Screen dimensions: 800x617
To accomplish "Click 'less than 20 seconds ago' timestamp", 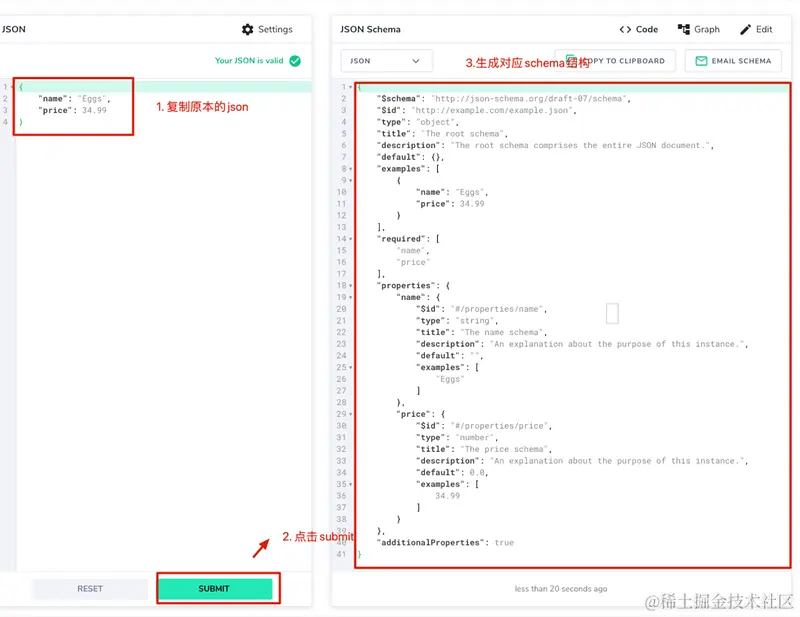I will point(561,588).
